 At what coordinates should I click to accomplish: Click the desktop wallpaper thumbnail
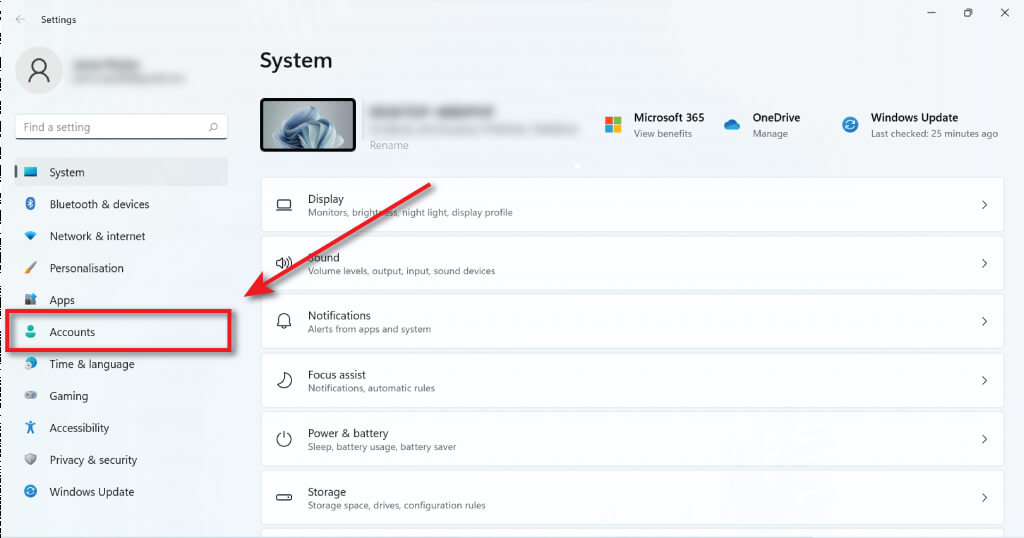(x=308, y=125)
